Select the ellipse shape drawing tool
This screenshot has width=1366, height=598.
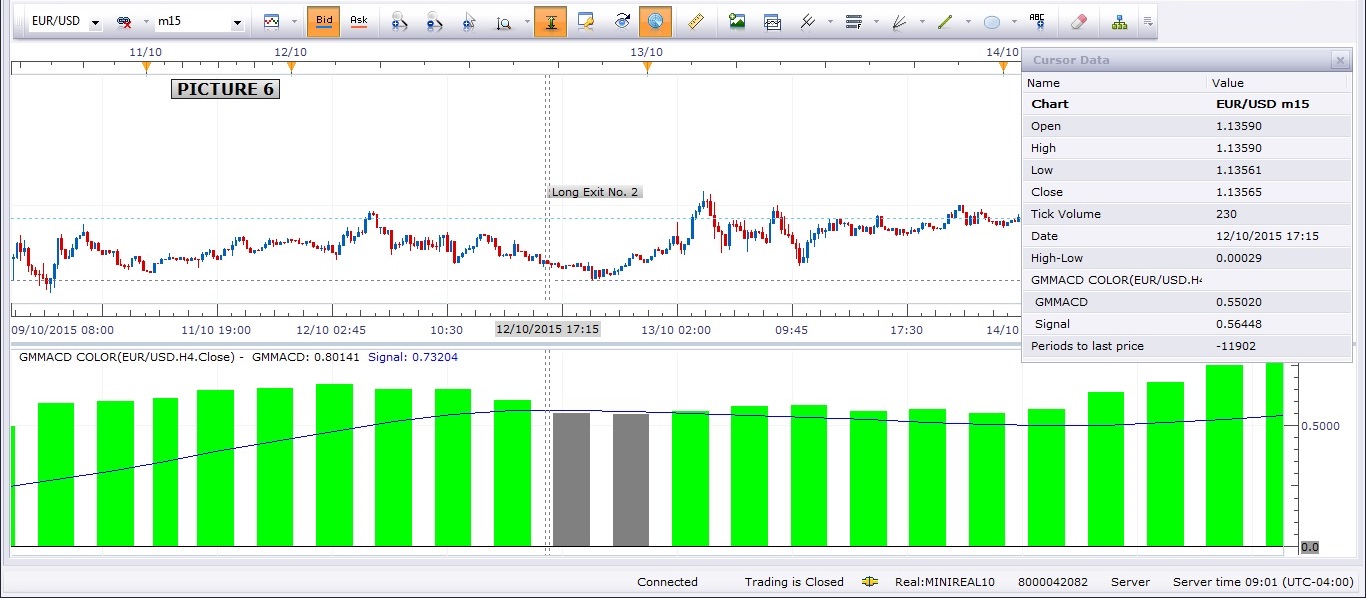[x=992, y=21]
